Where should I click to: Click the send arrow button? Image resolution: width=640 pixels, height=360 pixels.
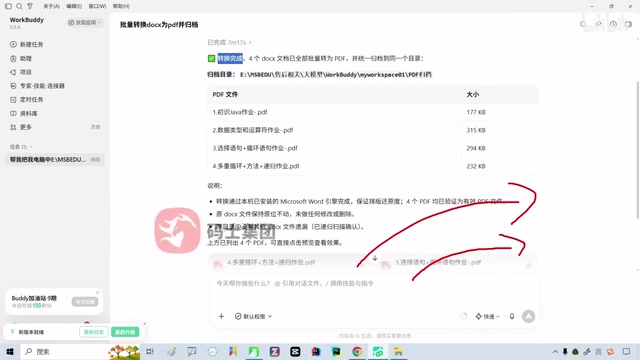(529, 316)
